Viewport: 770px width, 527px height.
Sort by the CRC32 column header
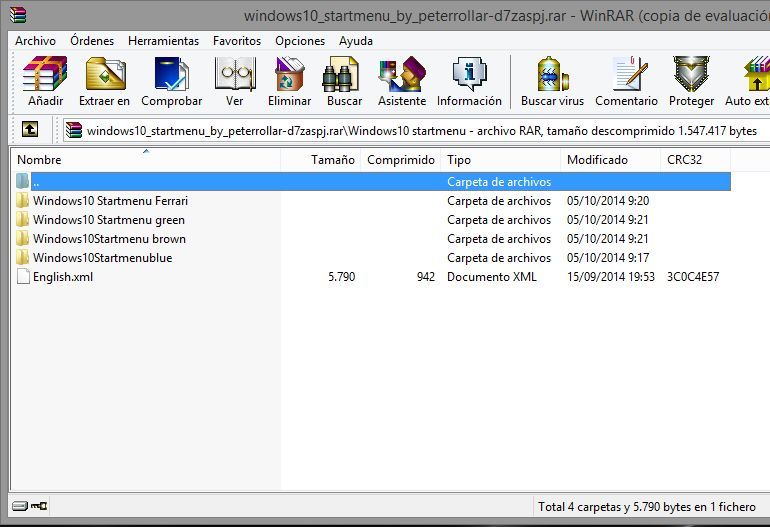click(x=696, y=160)
